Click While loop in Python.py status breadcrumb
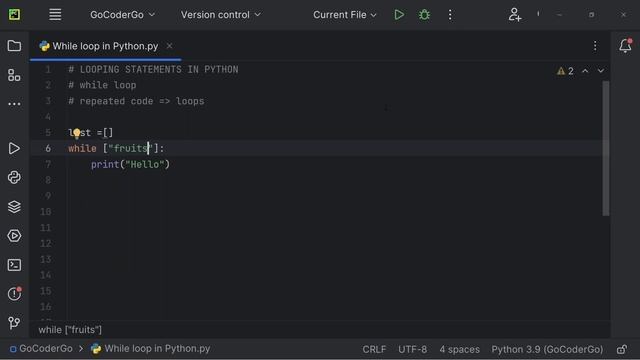This screenshot has height=360, width=640. pos(151,349)
